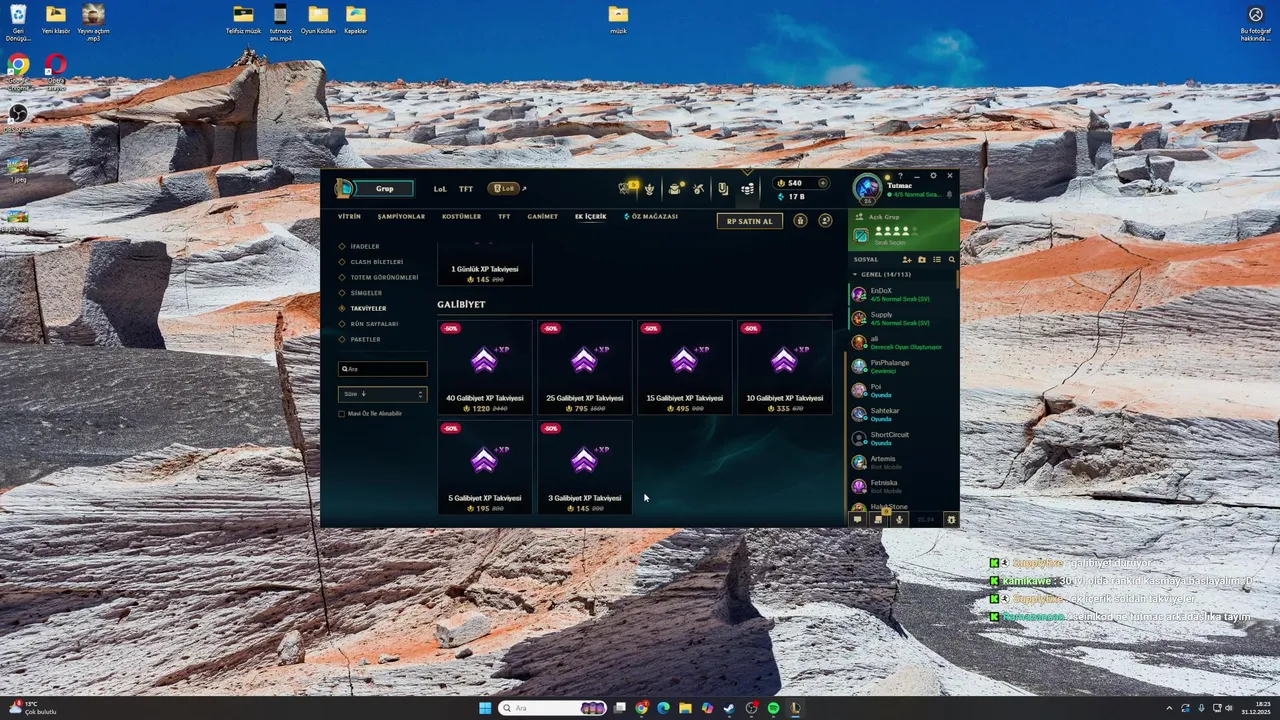1280x720 pixels.
Task: Select the 5 Galibiyet XP Takviyesi card
Action: [x=484, y=467]
